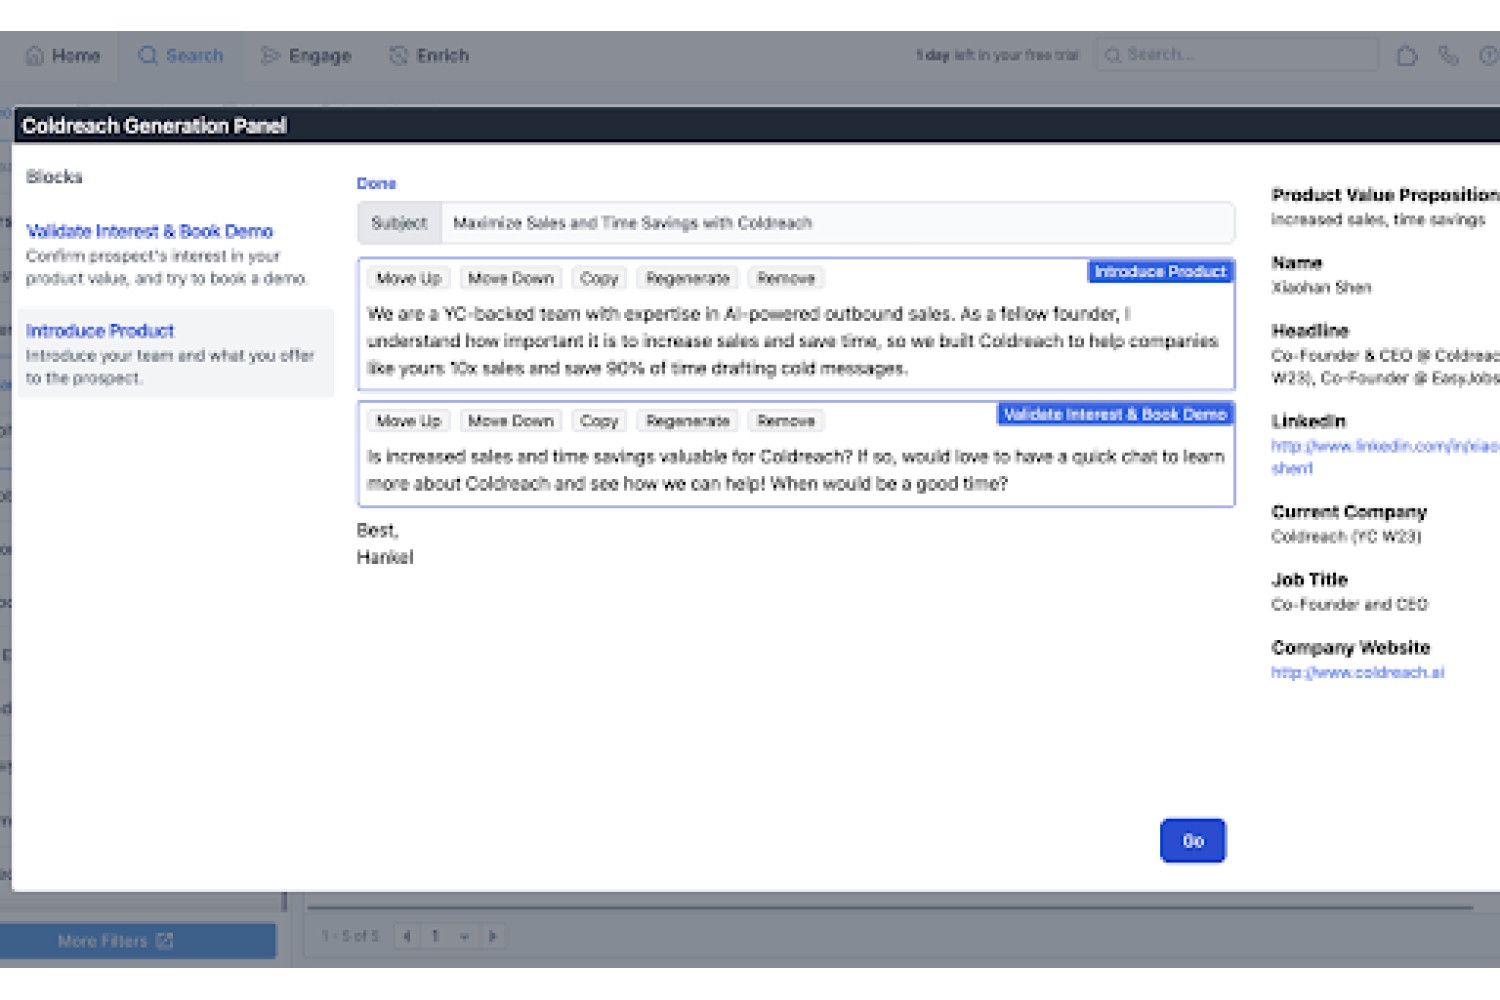1500x1000 pixels.
Task: Click the Engage paper-plane icon
Action: coord(270,56)
